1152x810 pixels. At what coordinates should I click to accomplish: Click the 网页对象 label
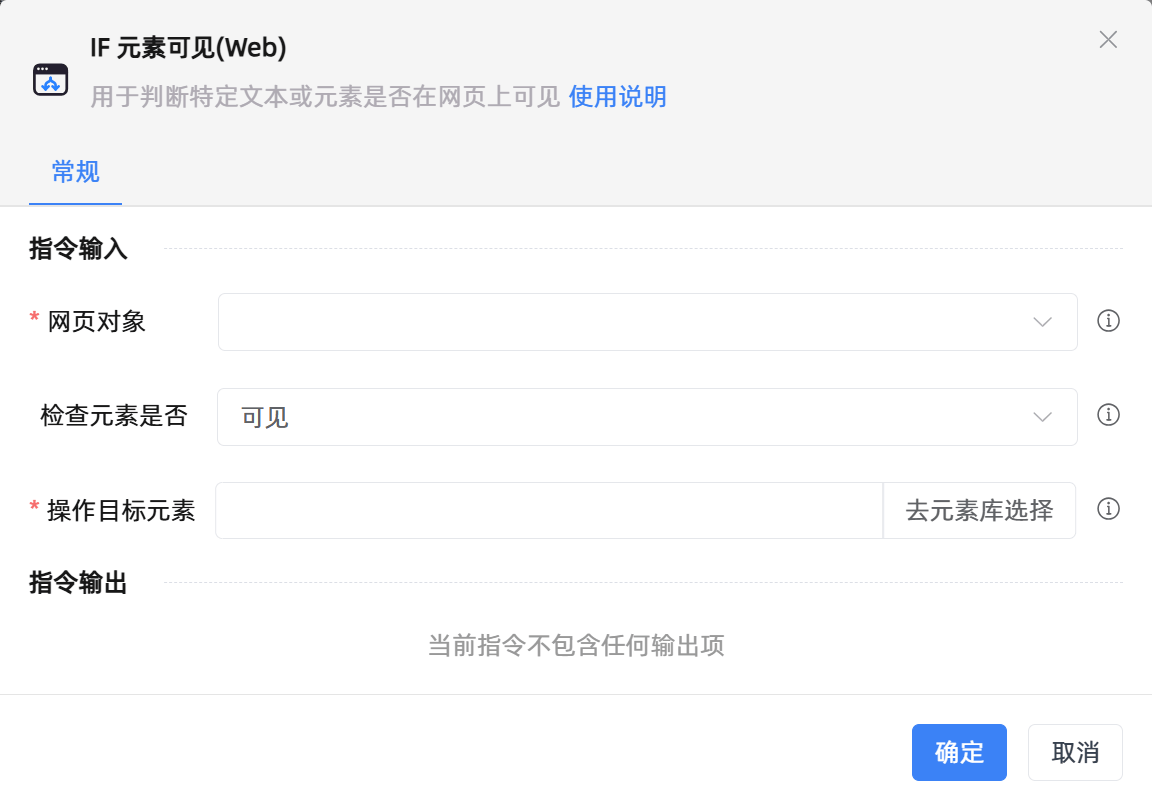click(96, 322)
